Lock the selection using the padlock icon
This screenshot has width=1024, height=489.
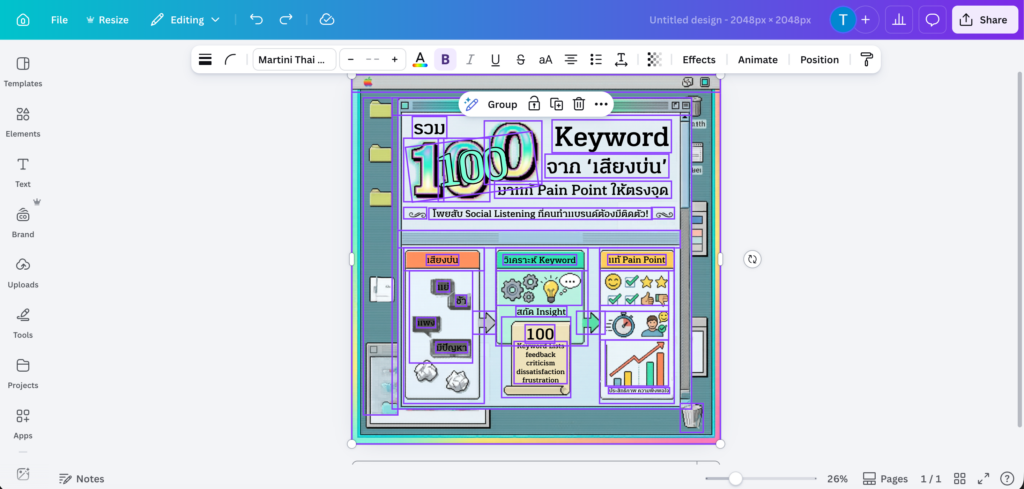[x=534, y=104]
